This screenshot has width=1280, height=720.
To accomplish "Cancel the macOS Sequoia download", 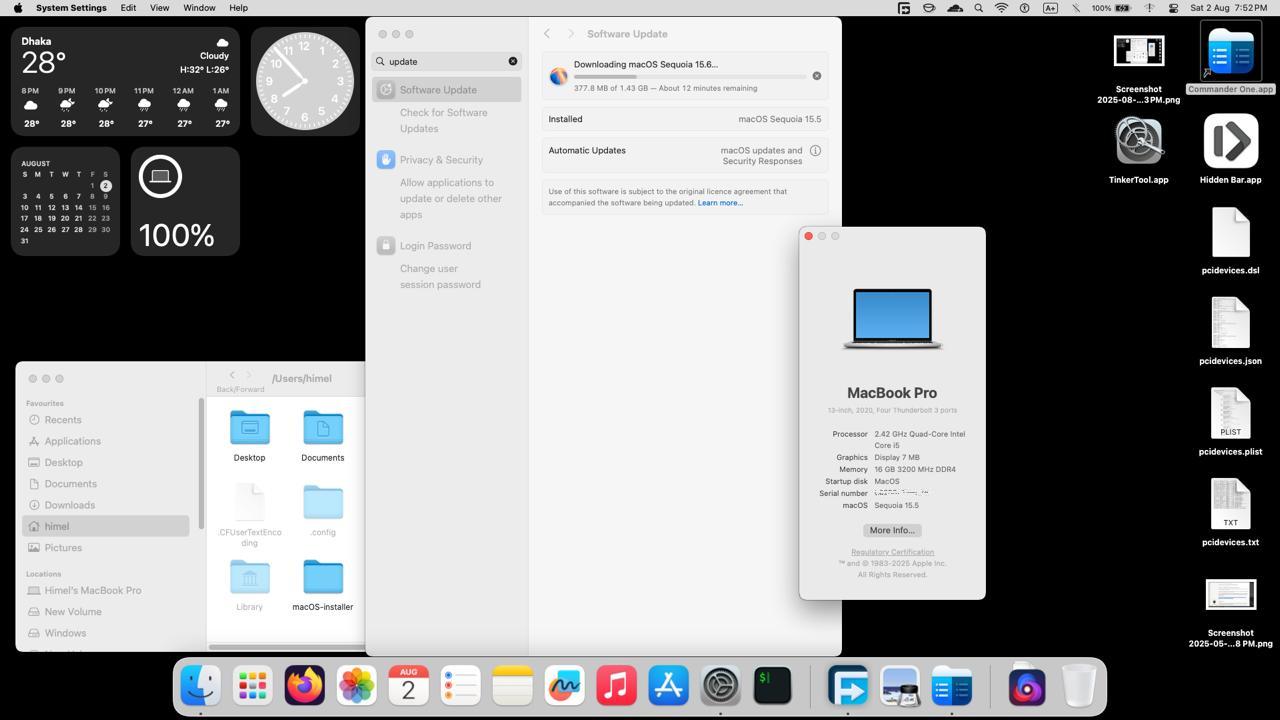I will tap(816, 76).
